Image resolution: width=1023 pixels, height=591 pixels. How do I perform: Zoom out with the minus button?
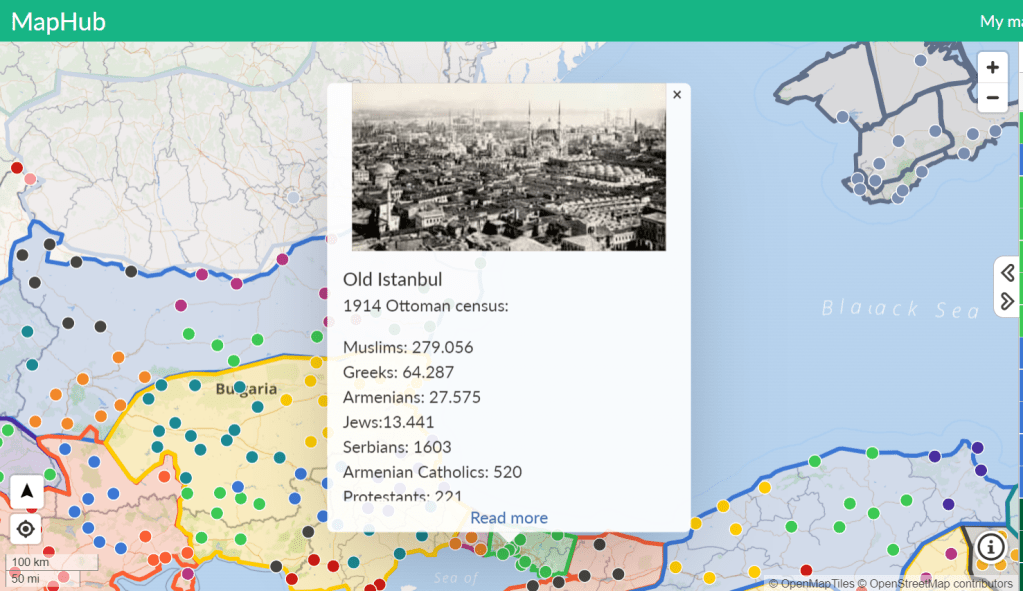(x=992, y=98)
